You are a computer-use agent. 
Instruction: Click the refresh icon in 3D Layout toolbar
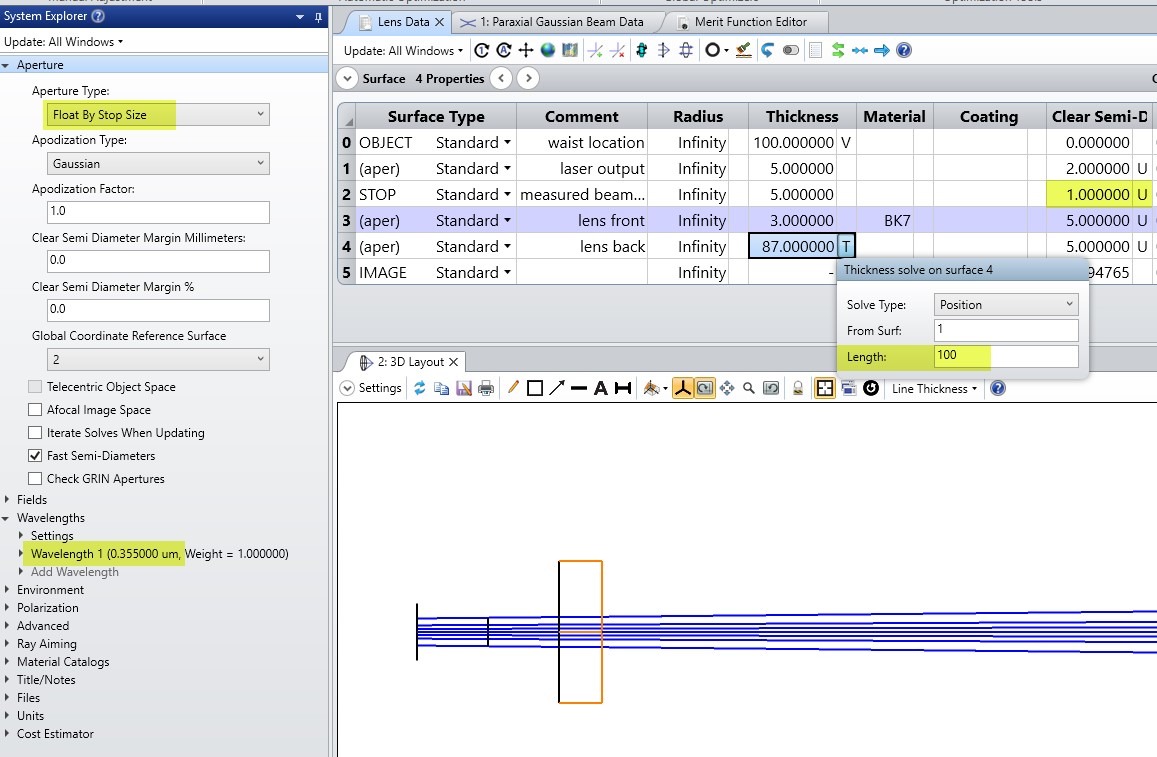(420, 388)
